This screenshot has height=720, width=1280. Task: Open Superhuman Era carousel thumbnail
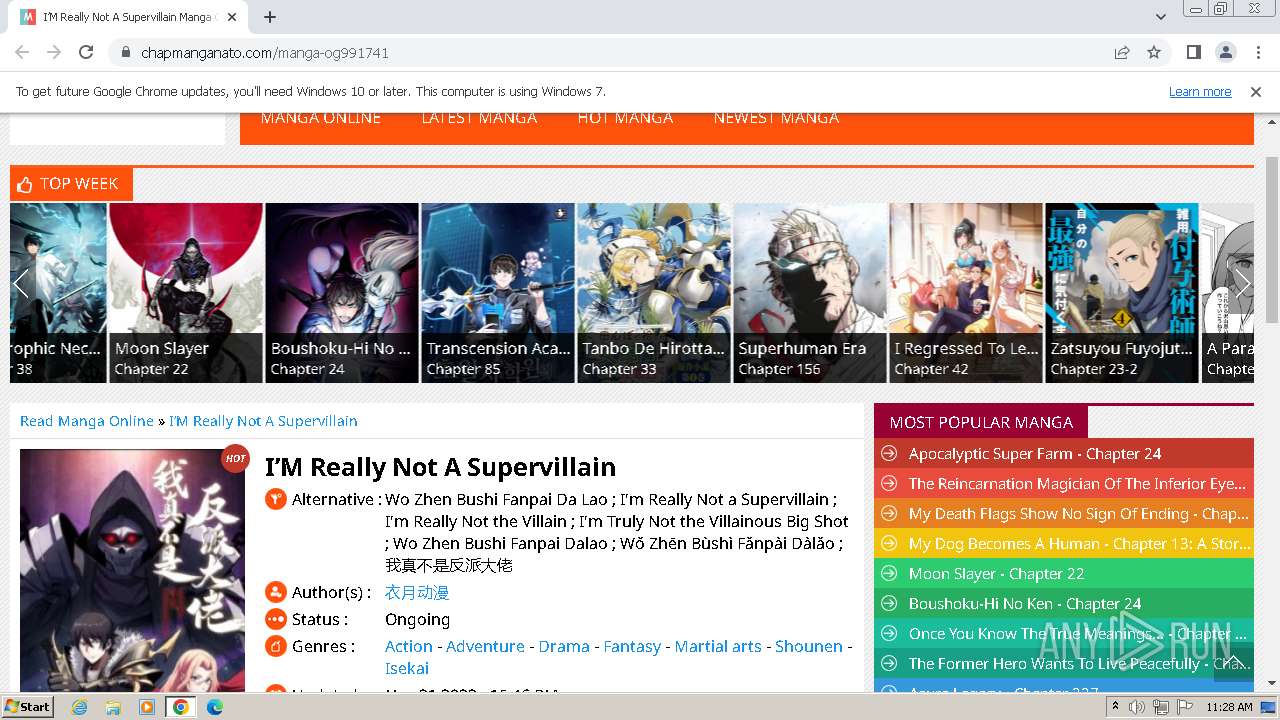(x=810, y=293)
